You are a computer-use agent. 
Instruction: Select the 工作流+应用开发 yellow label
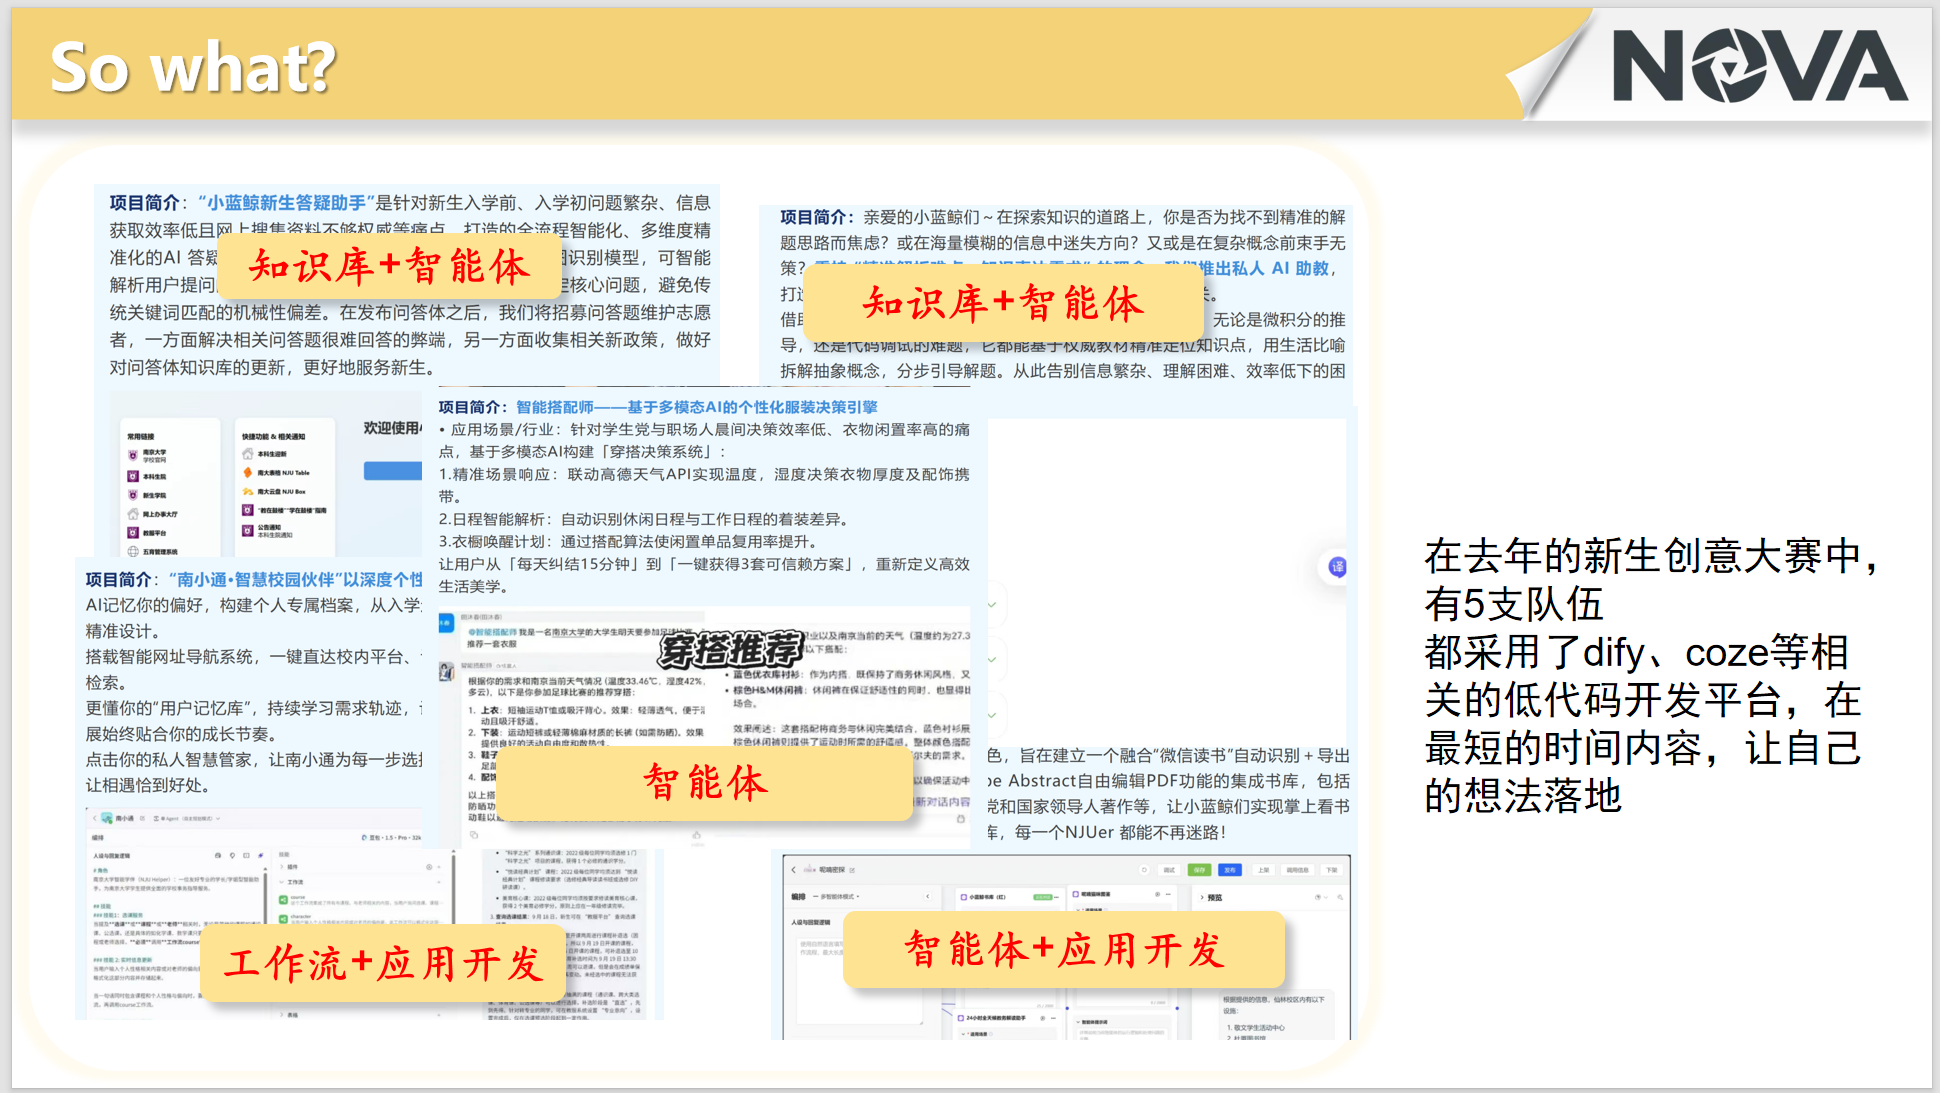click(383, 964)
